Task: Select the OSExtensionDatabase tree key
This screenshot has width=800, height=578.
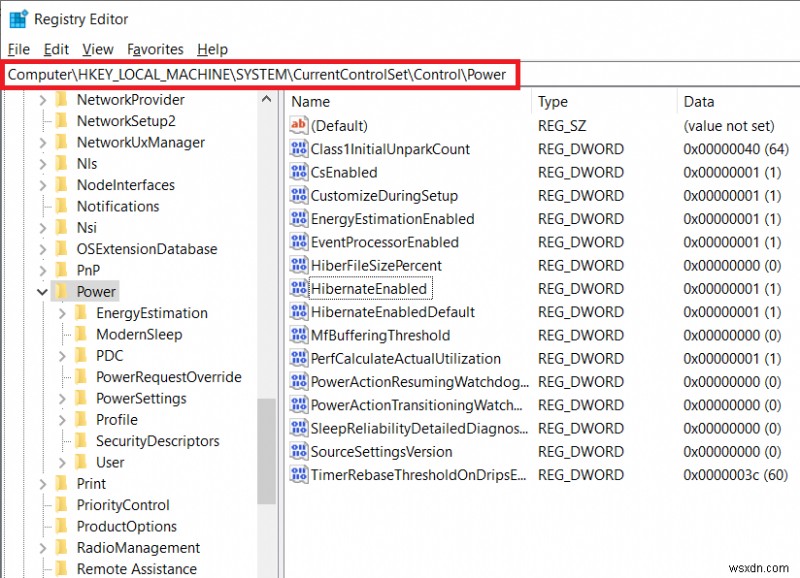Action: (147, 249)
